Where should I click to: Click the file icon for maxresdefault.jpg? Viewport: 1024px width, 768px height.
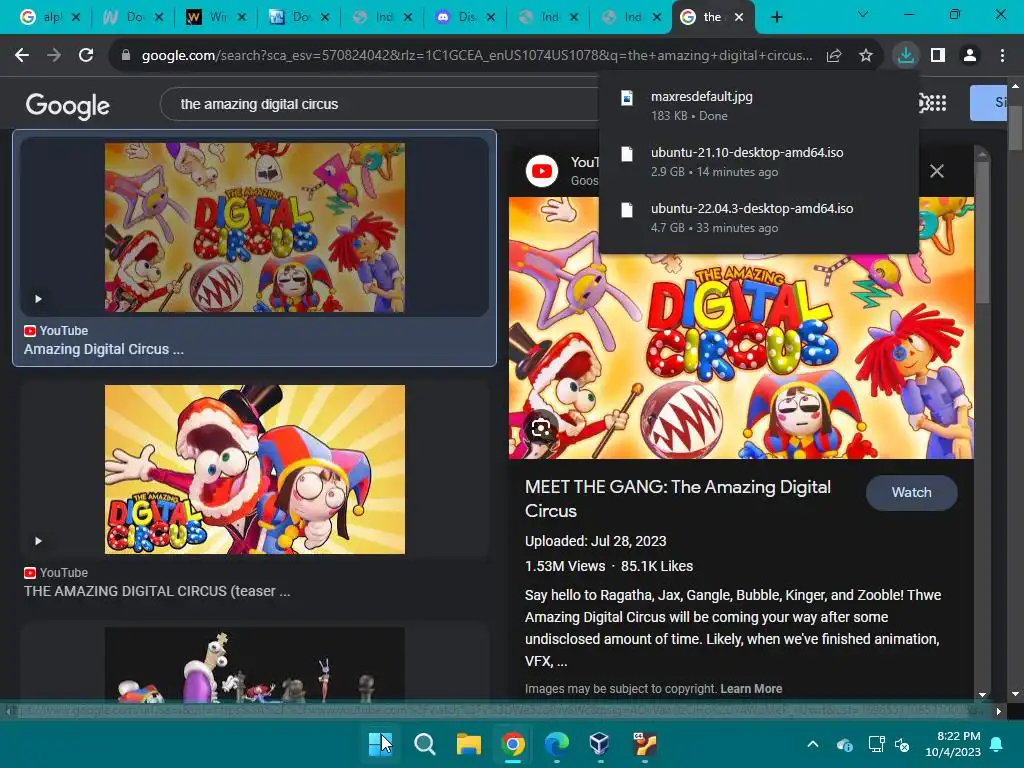[627, 97]
